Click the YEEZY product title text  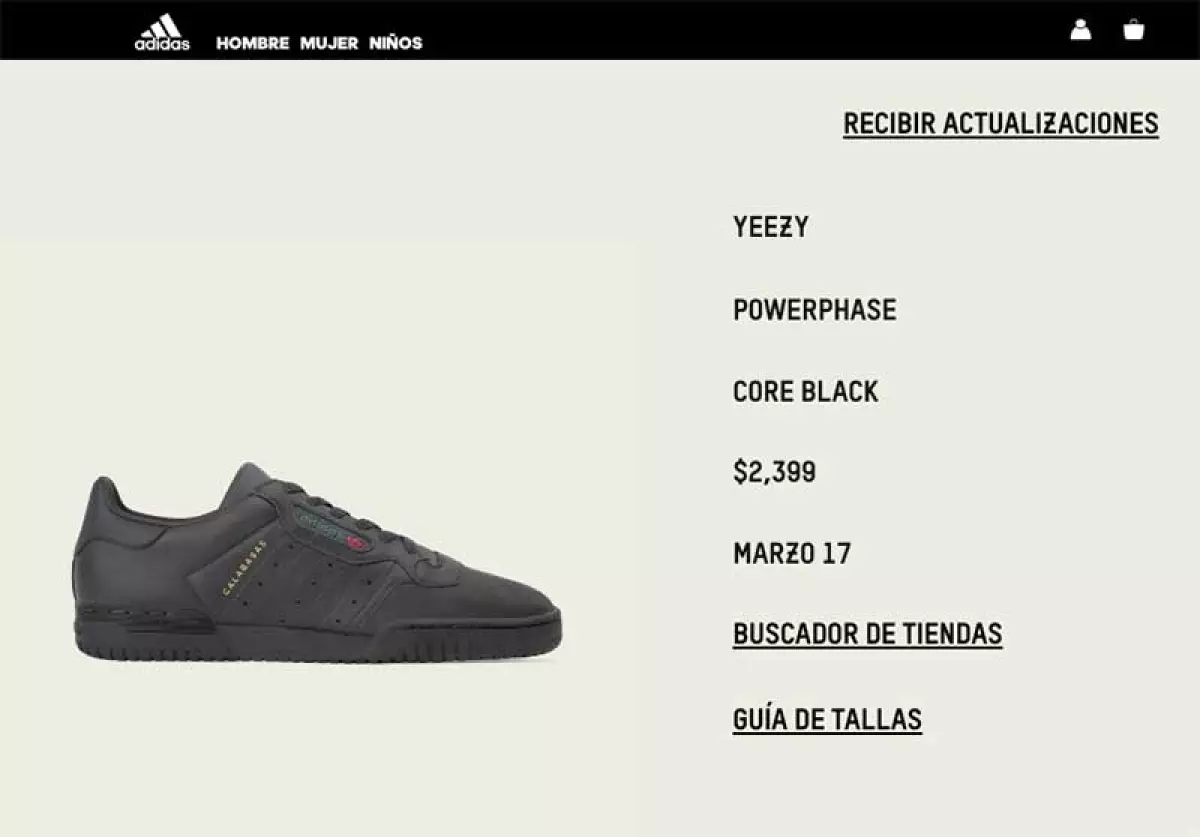[771, 228]
